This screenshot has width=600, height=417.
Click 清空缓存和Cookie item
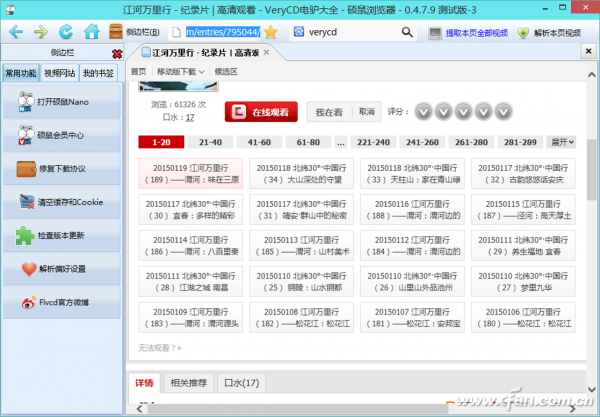62,202
